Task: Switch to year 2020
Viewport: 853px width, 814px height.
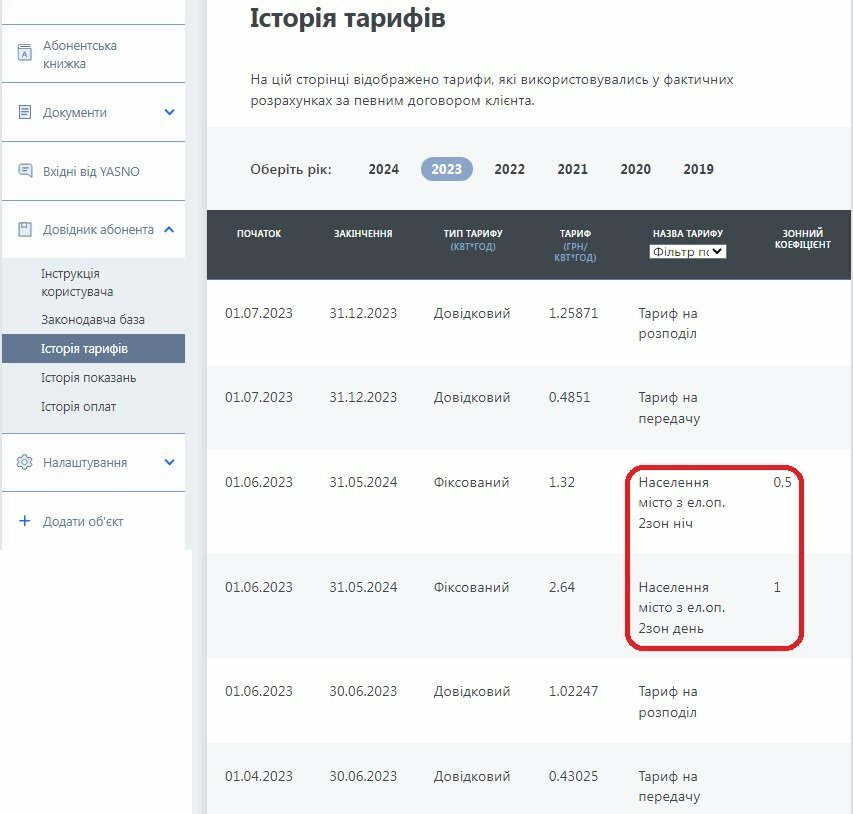Action: tap(635, 169)
